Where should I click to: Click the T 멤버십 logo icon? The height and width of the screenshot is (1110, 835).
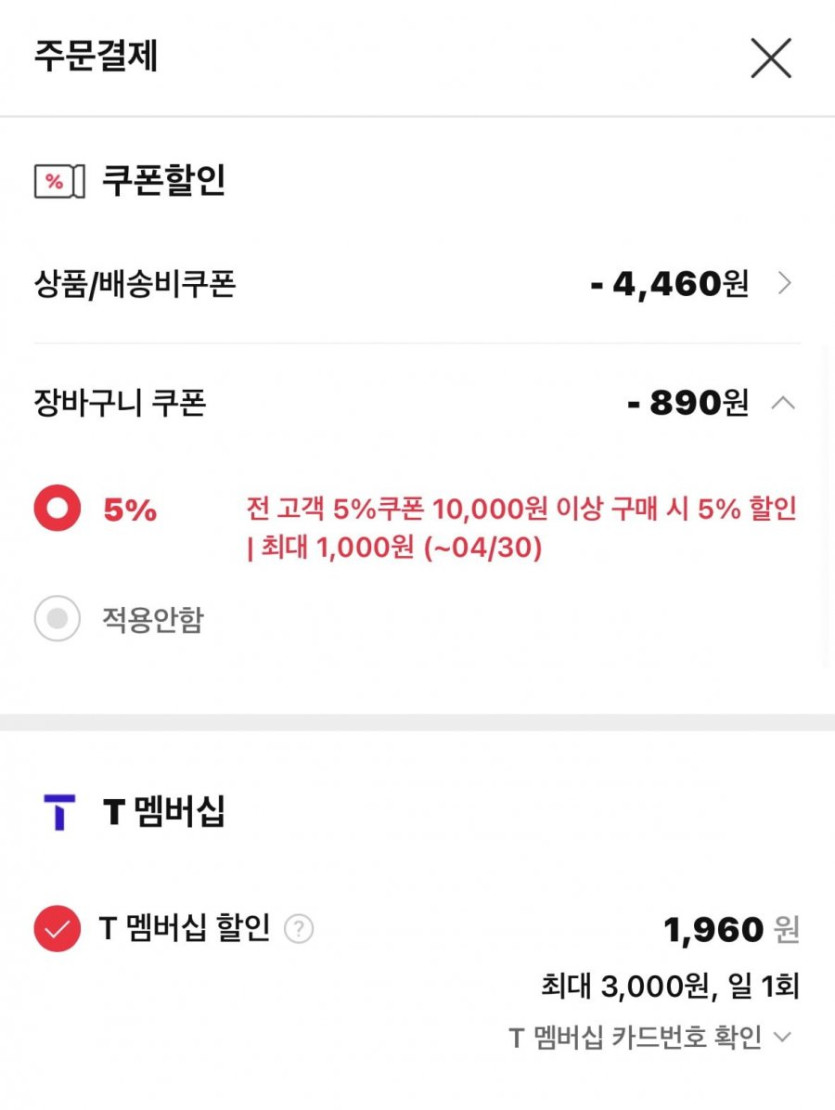coord(59,812)
